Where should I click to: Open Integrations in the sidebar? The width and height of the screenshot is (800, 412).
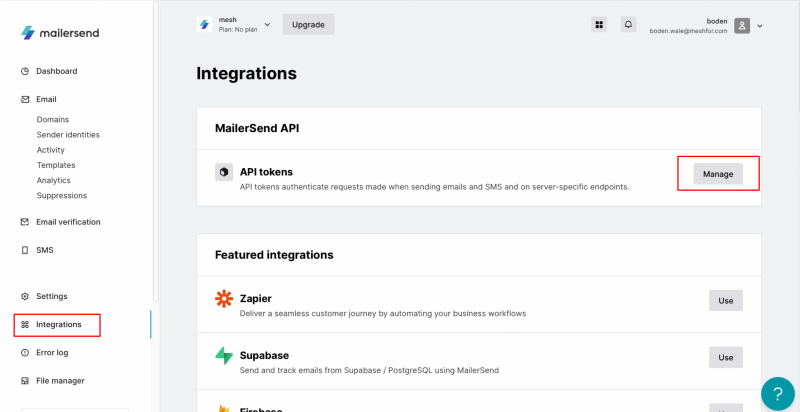[x=59, y=325]
